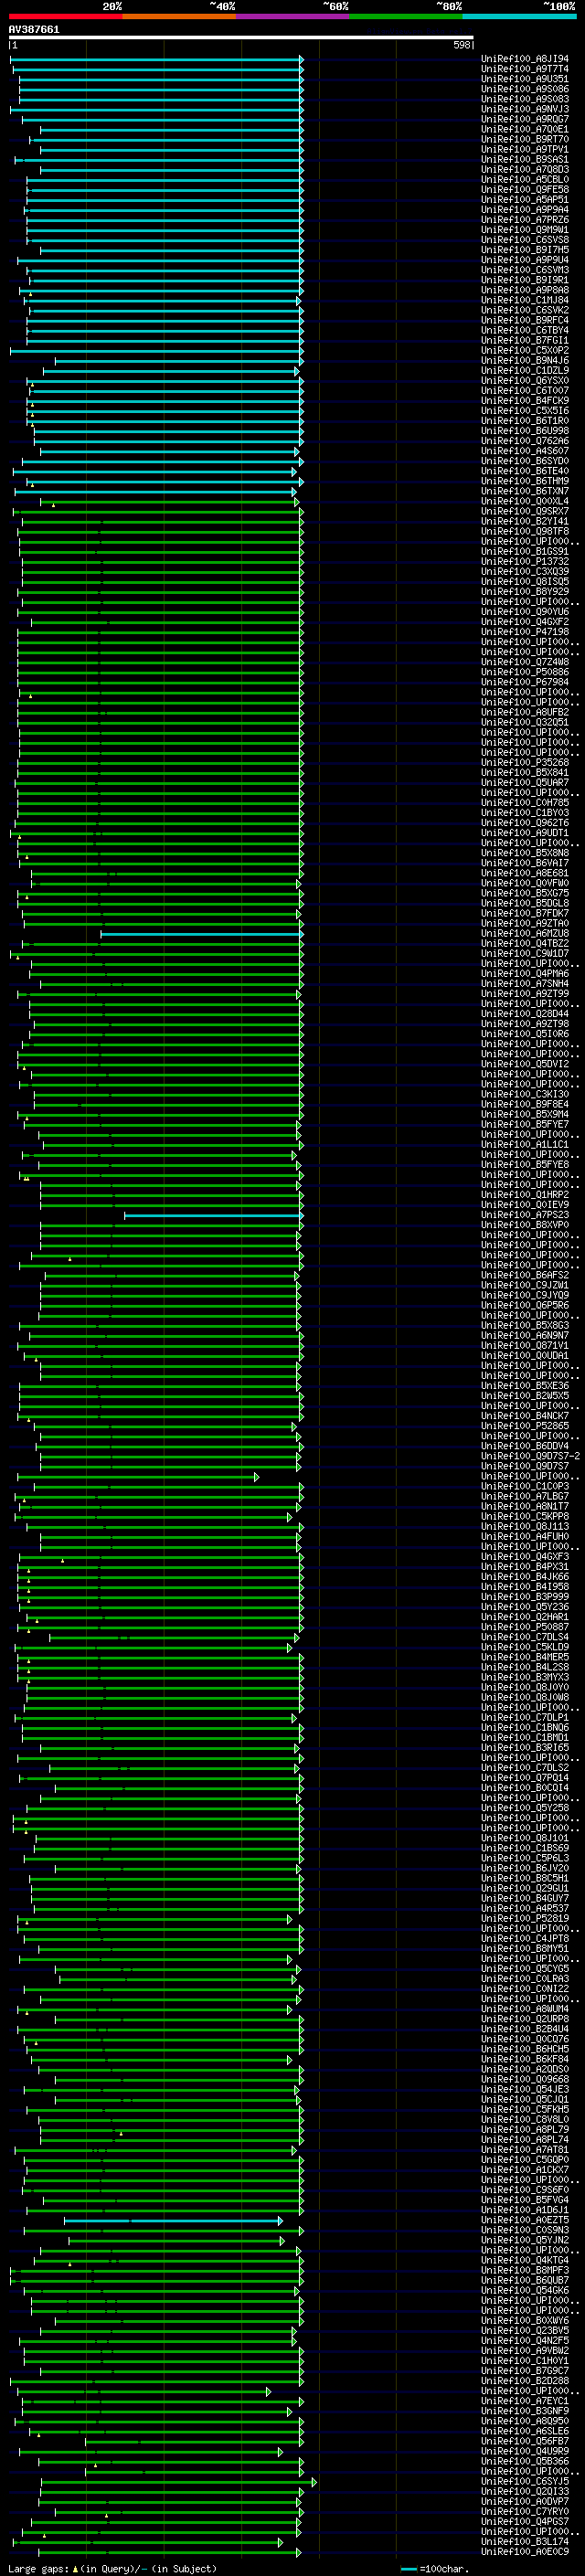
Task: Open hit UniRef100_Q9D7S7-2
Action: click(x=530, y=1456)
